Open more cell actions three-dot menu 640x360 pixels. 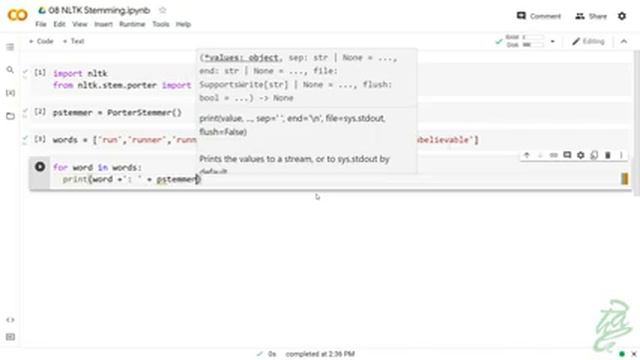(x=621, y=155)
